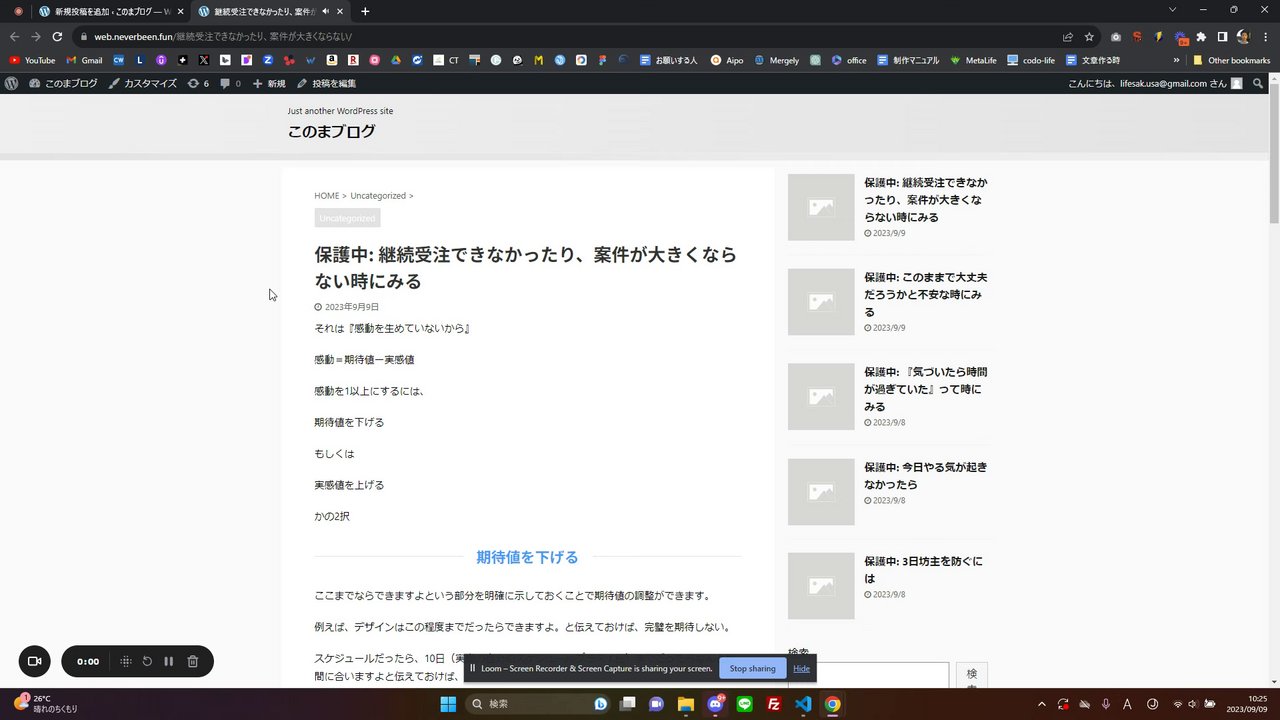
Task: Open the Gmail bookmark
Action: pos(84,60)
